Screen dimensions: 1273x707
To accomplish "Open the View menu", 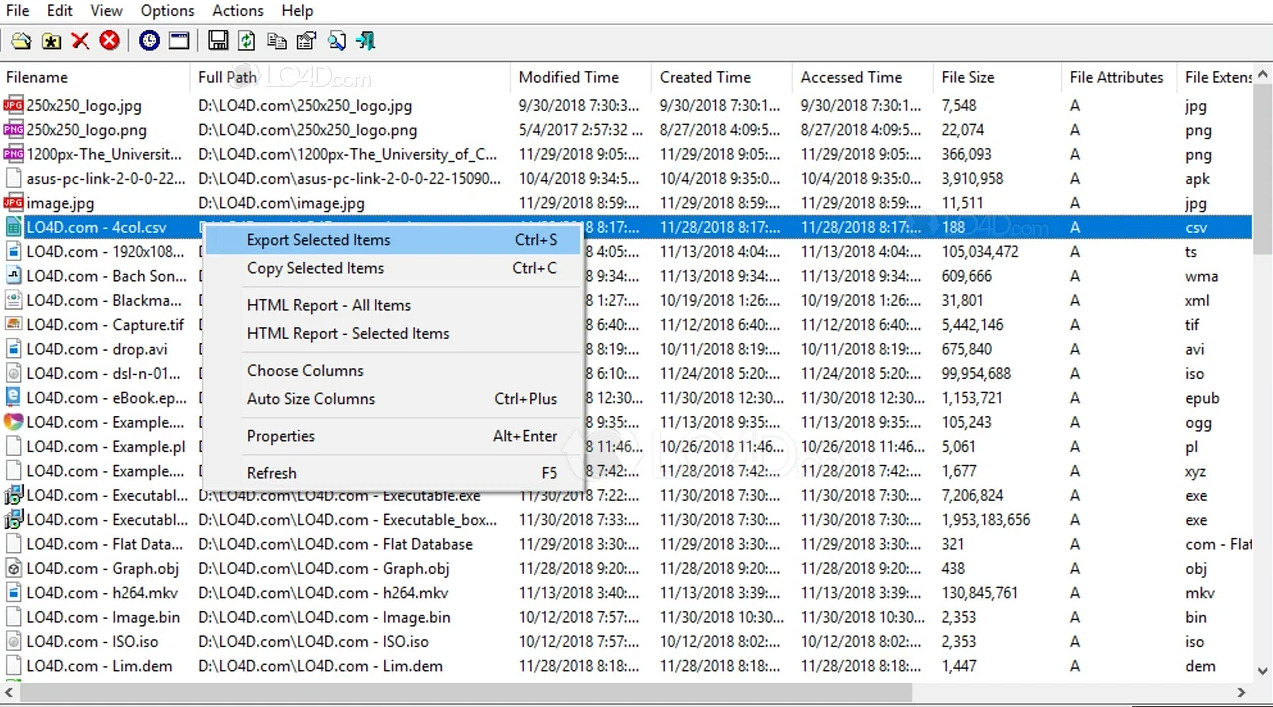I will tap(106, 10).
